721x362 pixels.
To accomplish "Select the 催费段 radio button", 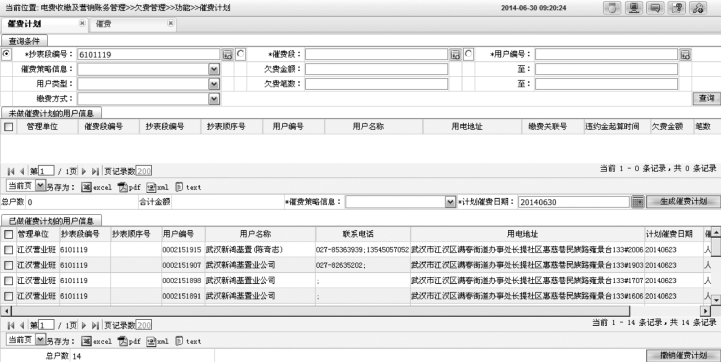I will click(x=240, y=54).
